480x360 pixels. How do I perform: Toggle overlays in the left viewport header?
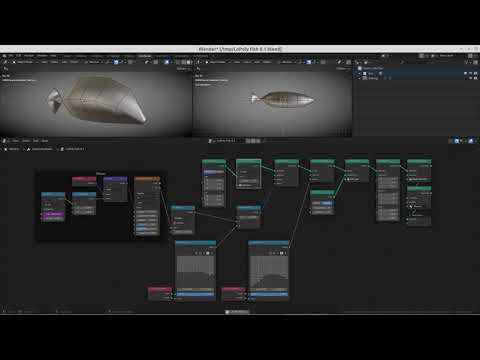point(167,62)
